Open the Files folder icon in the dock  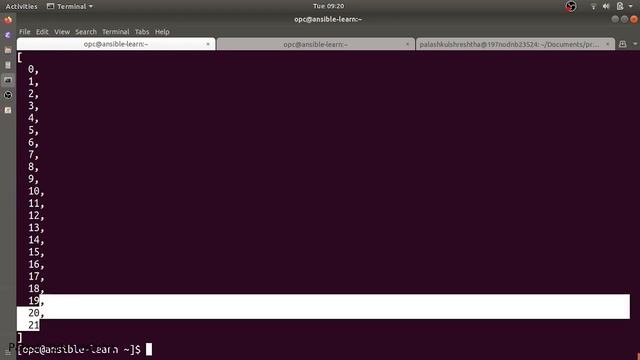8,50
